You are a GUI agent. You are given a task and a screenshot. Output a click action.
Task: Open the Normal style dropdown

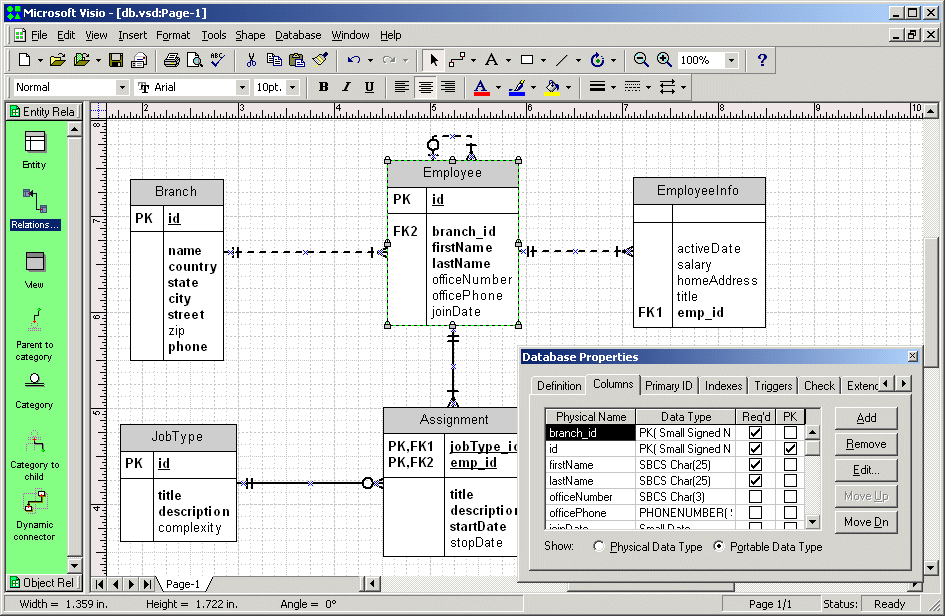tap(122, 87)
